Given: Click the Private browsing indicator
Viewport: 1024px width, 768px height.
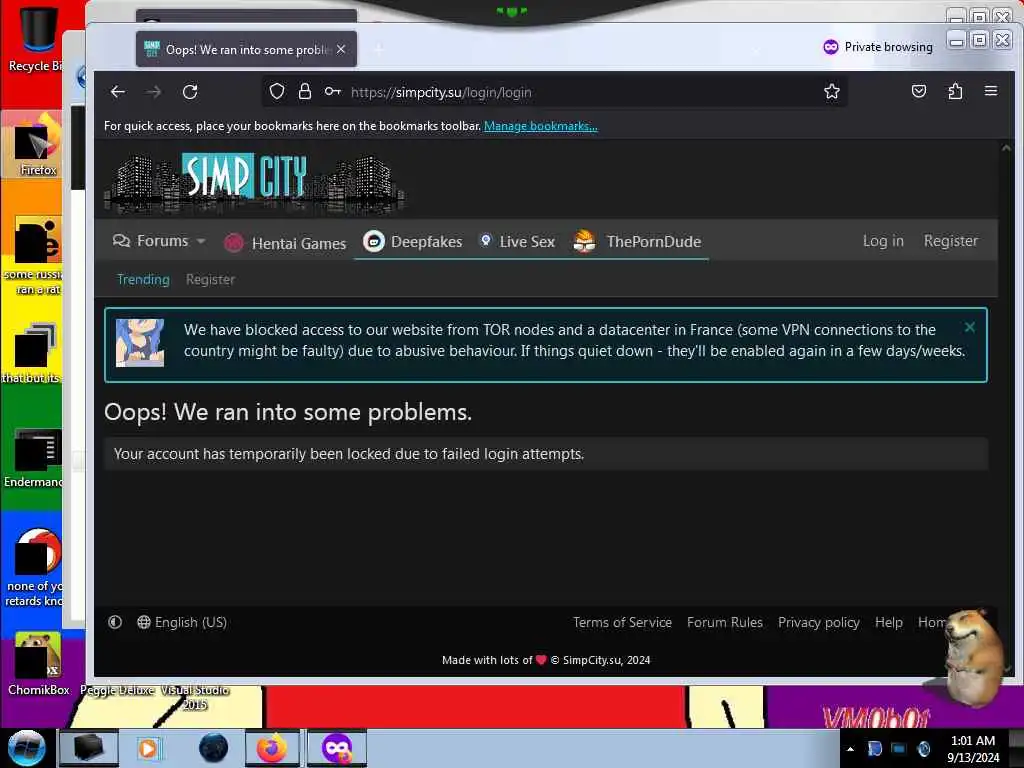Looking at the screenshot, I should point(878,47).
